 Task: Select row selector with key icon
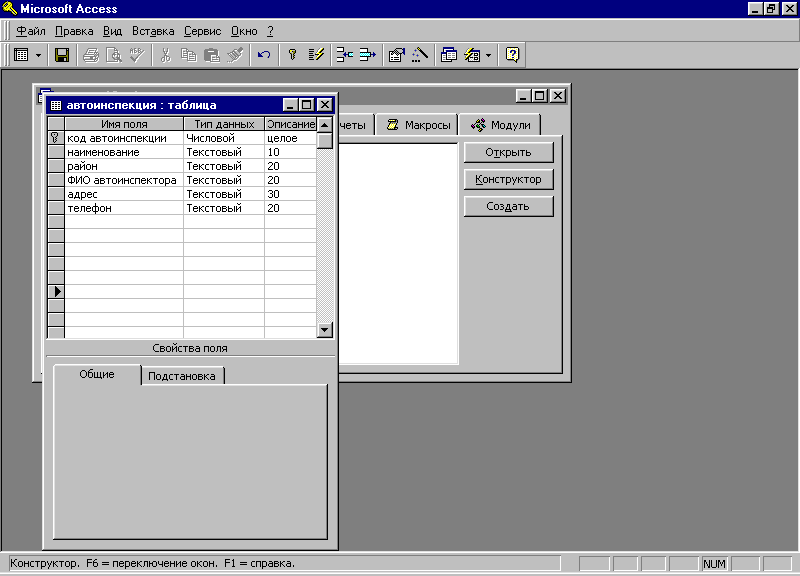pyautogui.click(x=56, y=138)
